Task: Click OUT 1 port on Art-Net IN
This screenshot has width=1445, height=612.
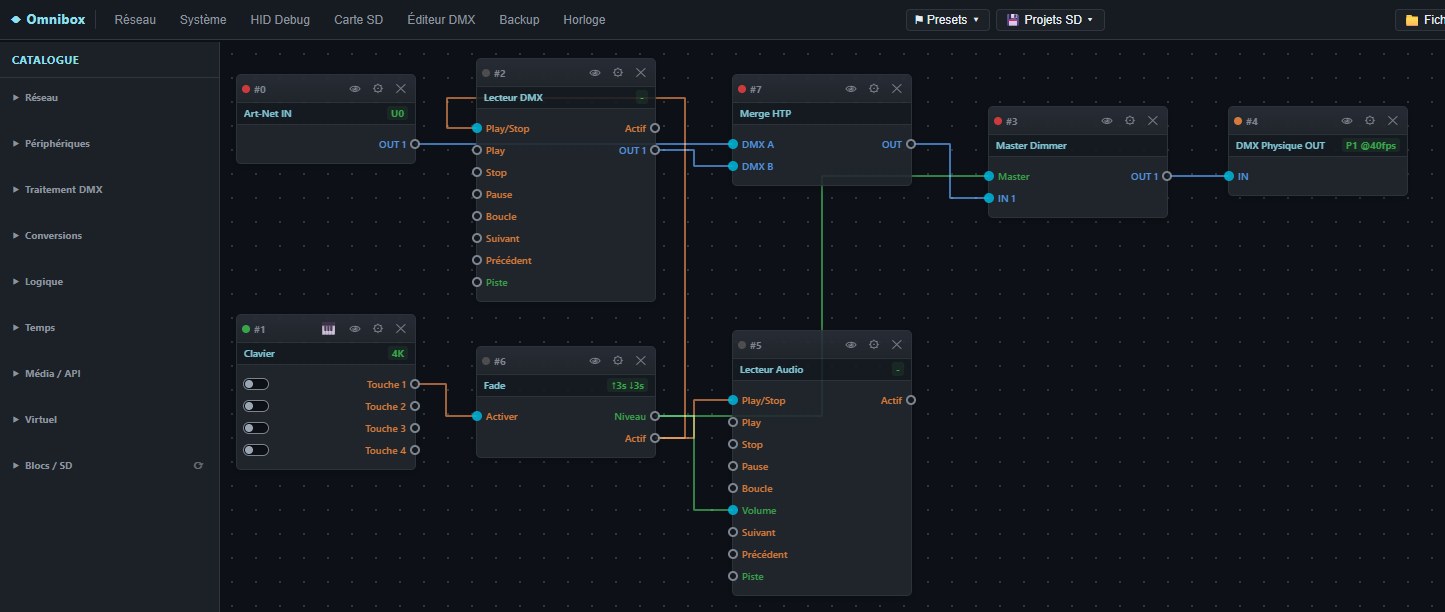Action: [414, 145]
